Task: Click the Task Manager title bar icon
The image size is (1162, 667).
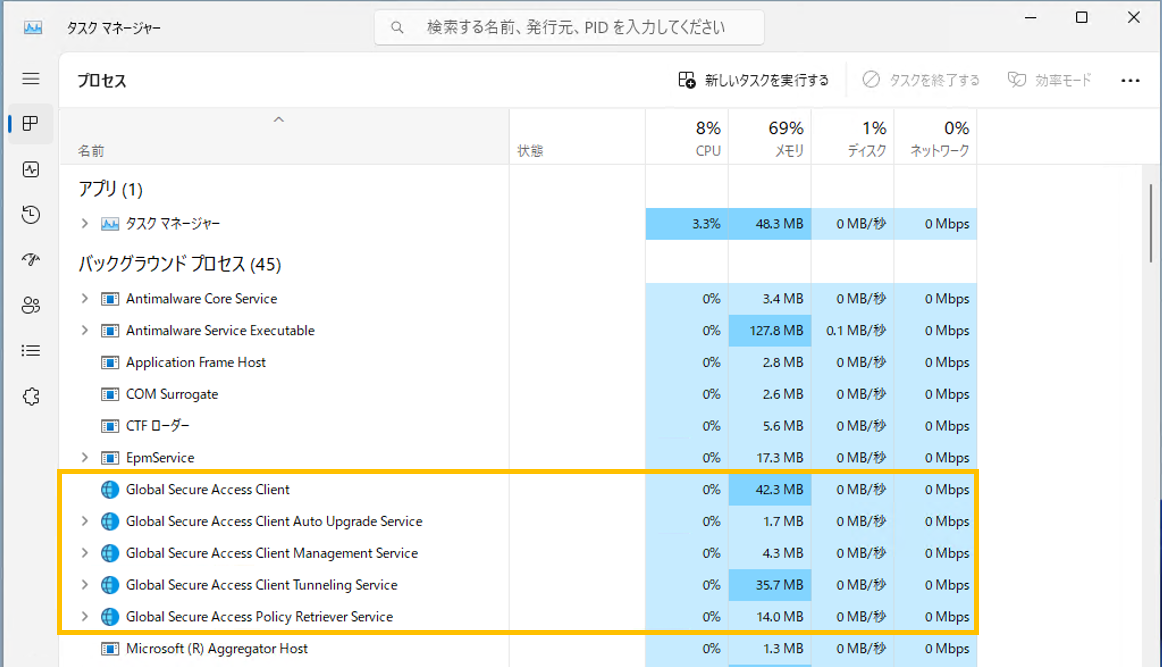Action: point(33,27)
